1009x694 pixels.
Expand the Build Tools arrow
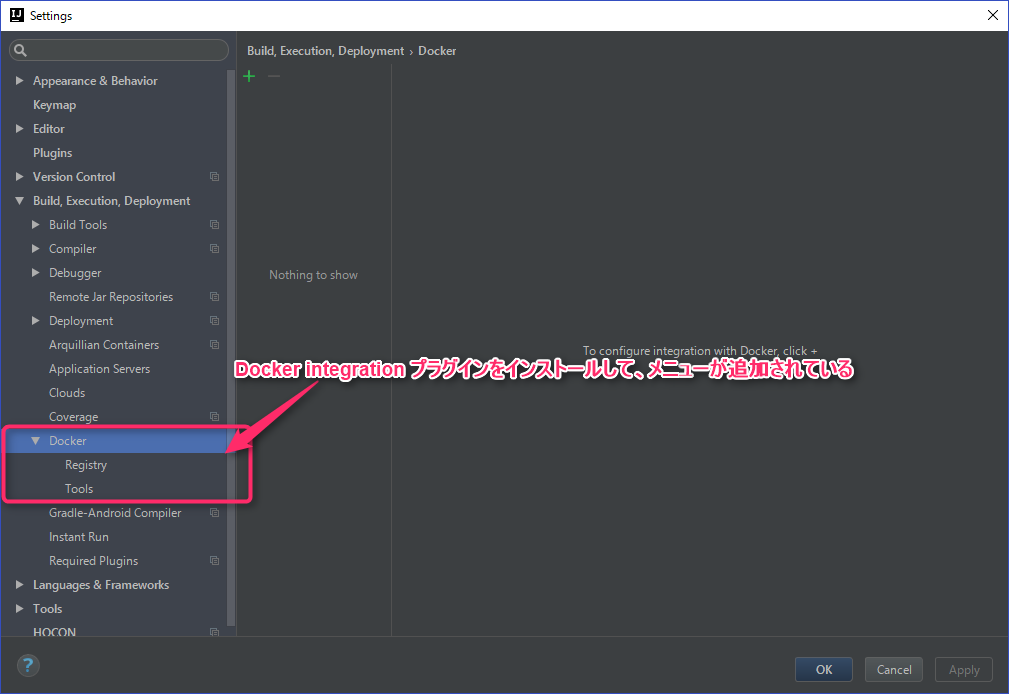click(35, 225)
